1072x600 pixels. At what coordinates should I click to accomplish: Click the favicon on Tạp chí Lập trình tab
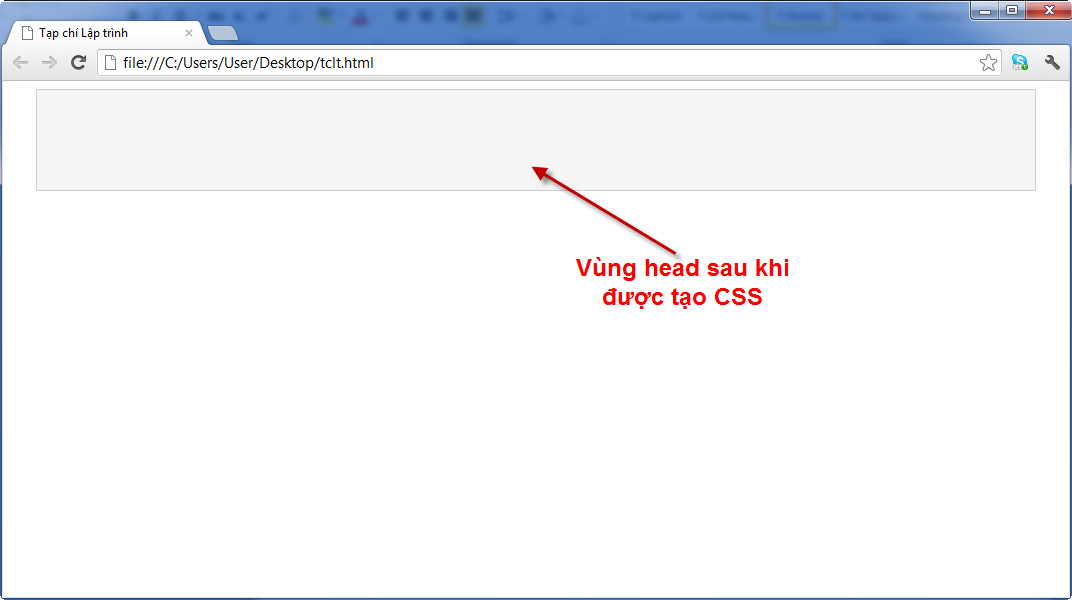click(x=28, y=33)
